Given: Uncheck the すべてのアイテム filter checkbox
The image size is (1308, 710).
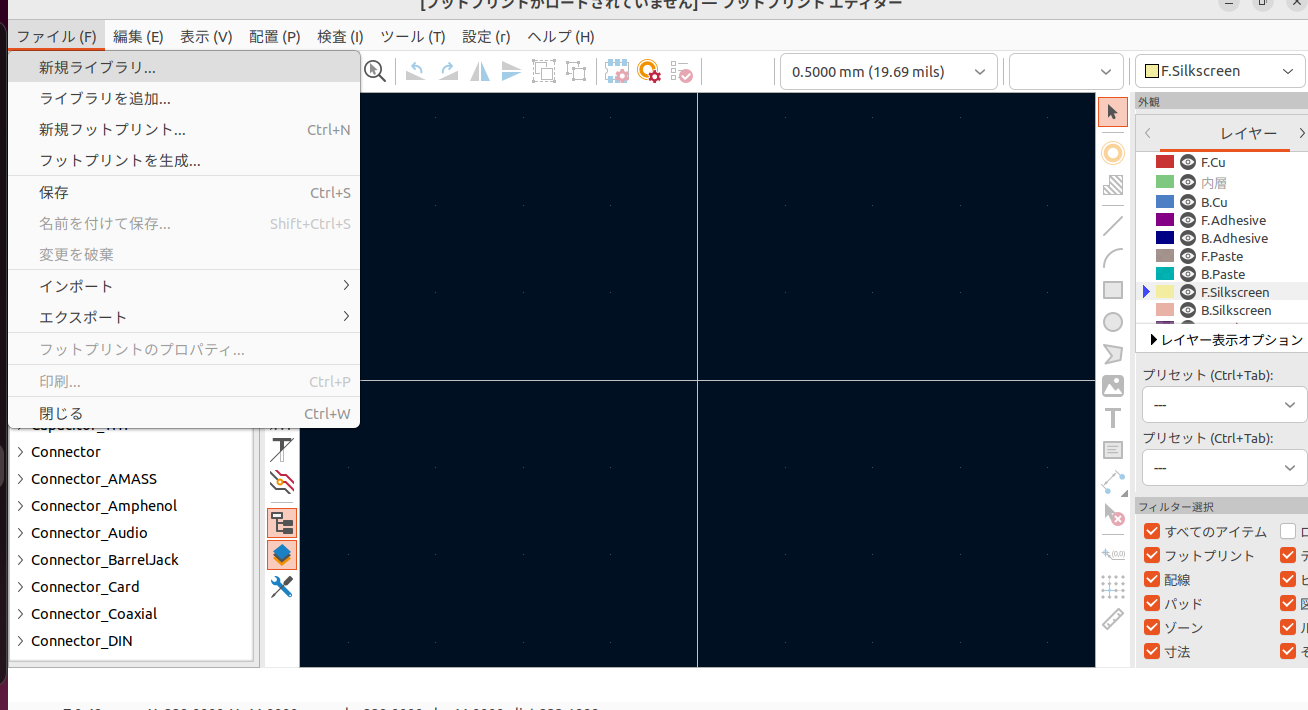Looking at the screenshot, I should pyautogui.click(x=1152, y=532).
